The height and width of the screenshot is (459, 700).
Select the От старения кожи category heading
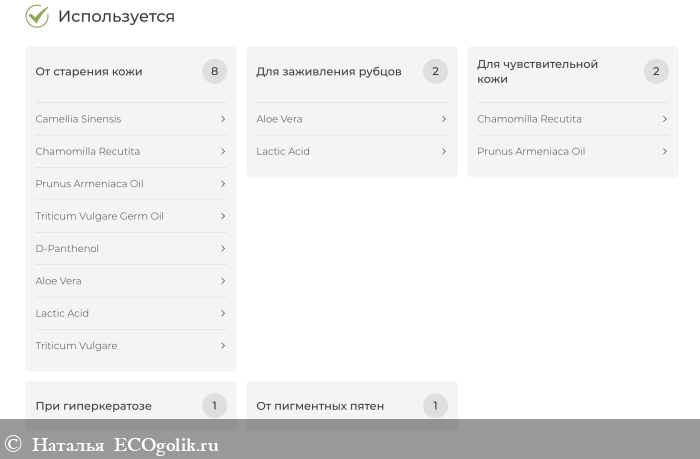tap(89, 71)
